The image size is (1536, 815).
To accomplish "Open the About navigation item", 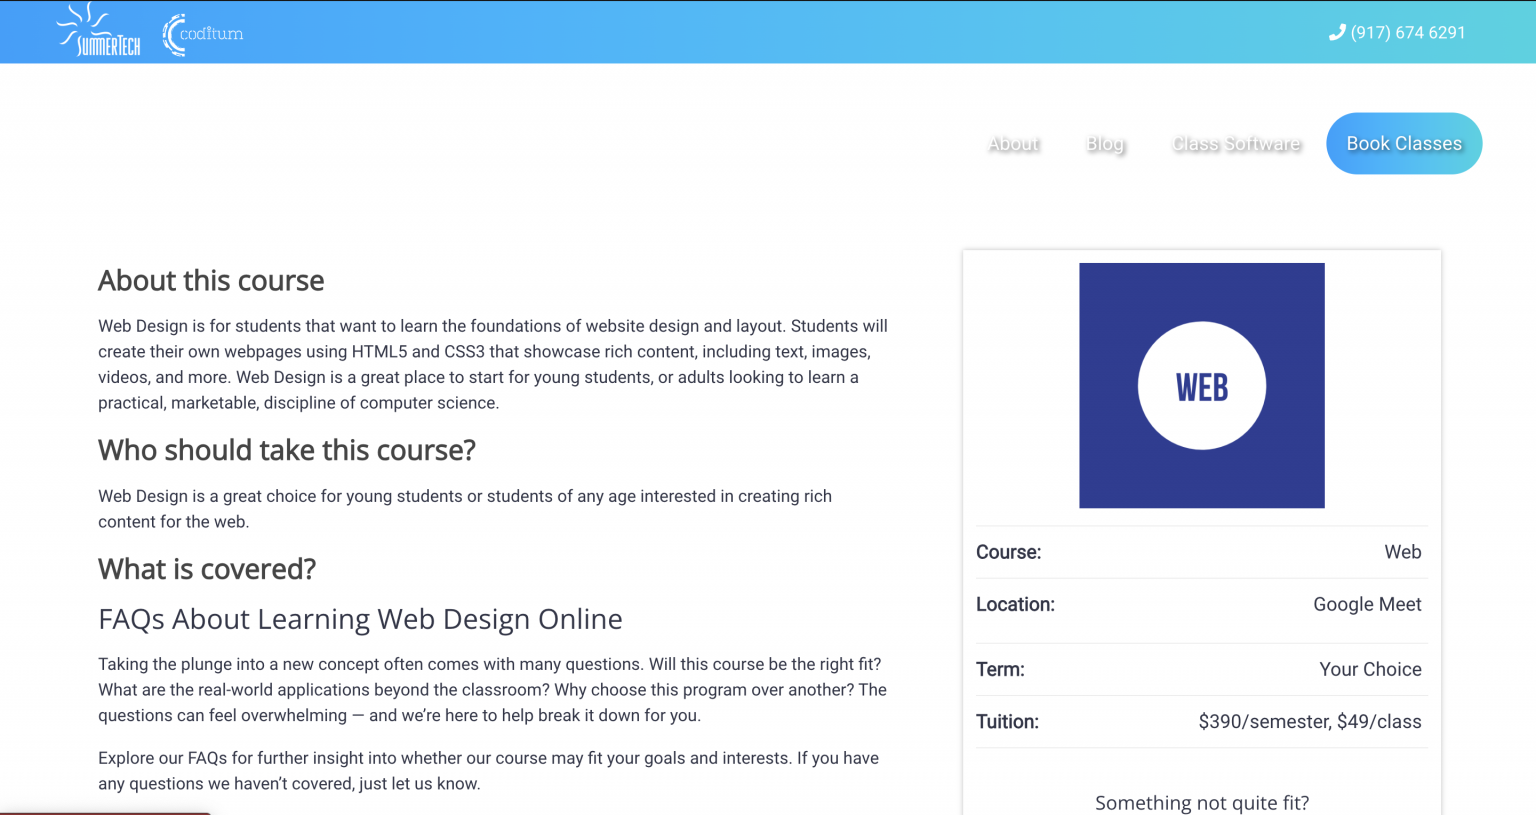I will [x=1013, y=143].
